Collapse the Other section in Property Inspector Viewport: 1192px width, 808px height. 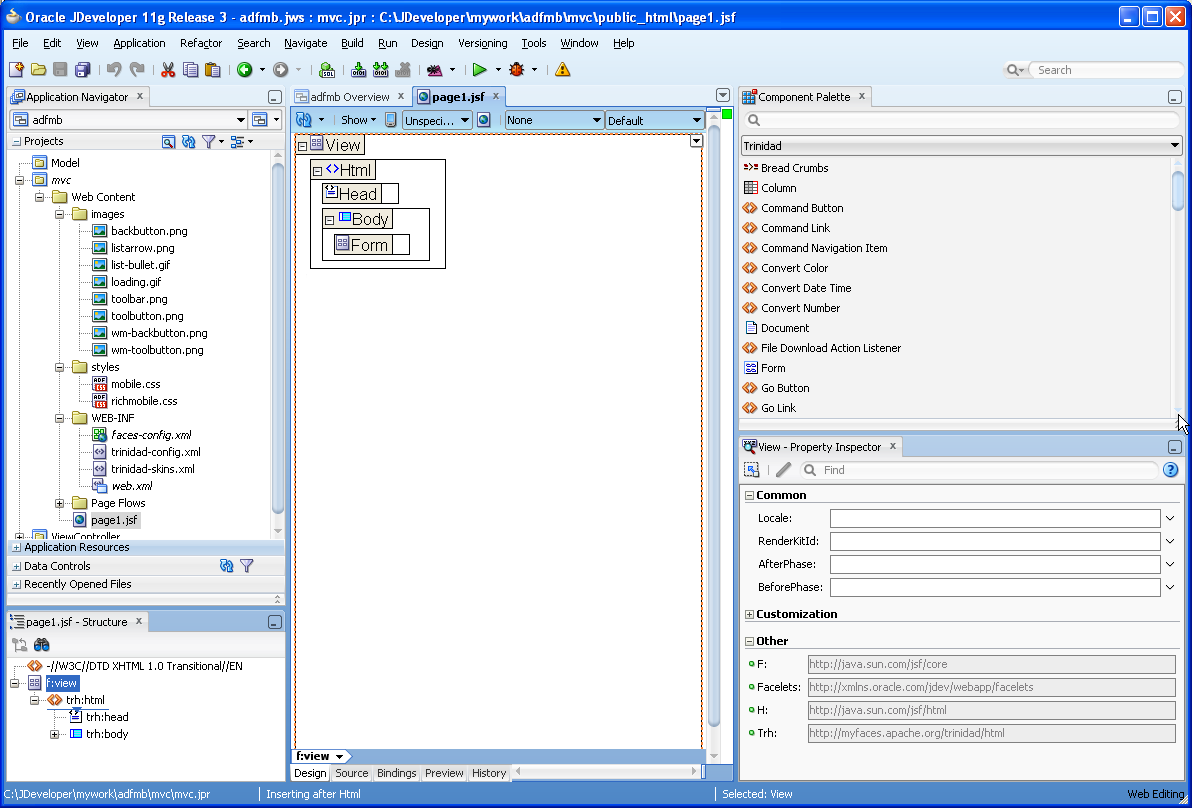pyautogui.click(x=750, y=641)
